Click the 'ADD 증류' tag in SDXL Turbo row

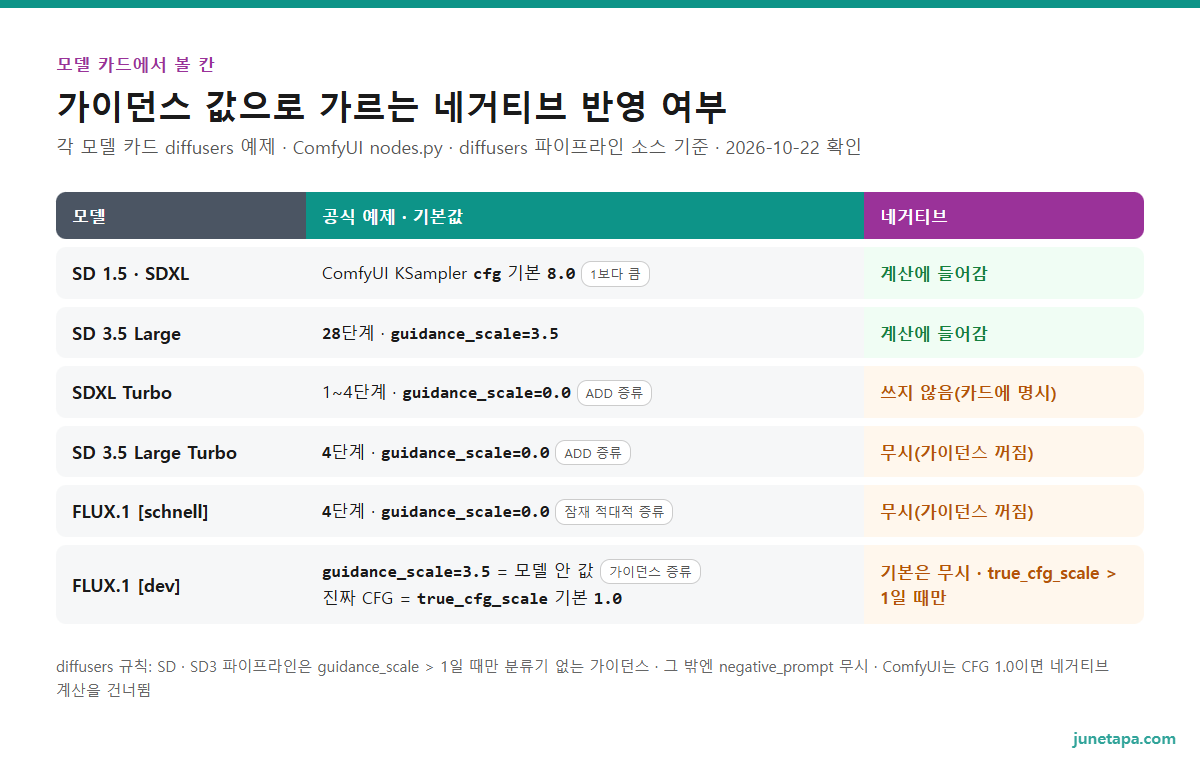pos(614,393)
